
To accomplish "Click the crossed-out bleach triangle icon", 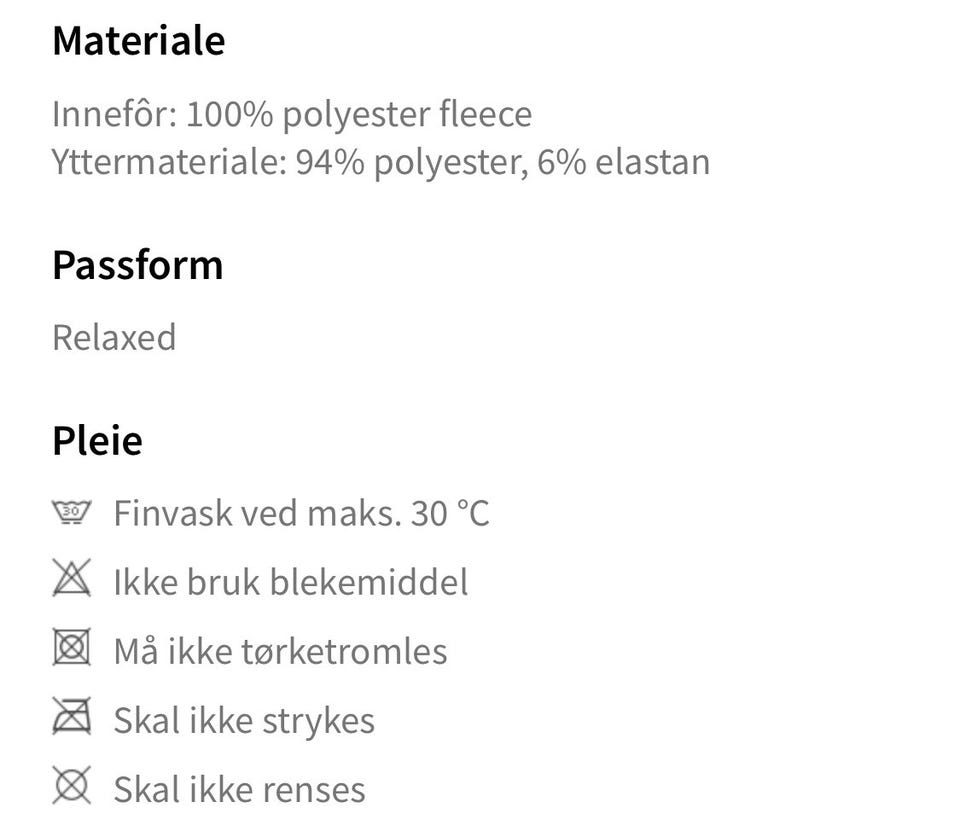I will click(71, 580).
